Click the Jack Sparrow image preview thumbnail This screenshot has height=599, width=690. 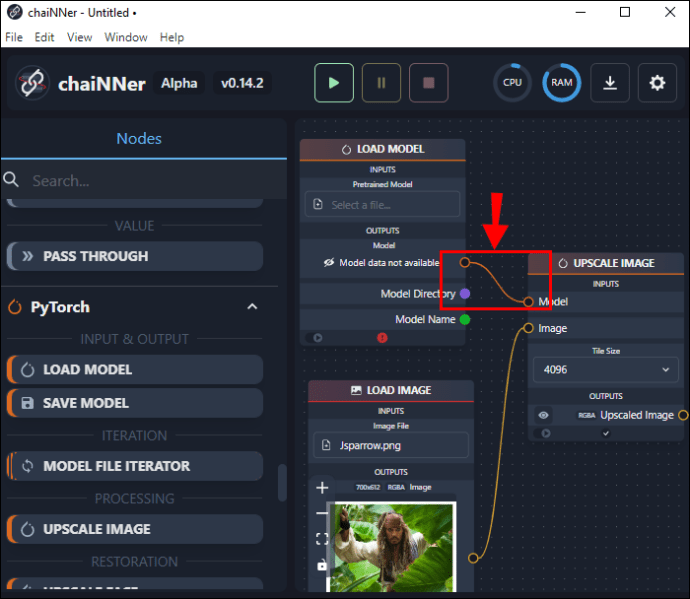(x=392, y=547)
